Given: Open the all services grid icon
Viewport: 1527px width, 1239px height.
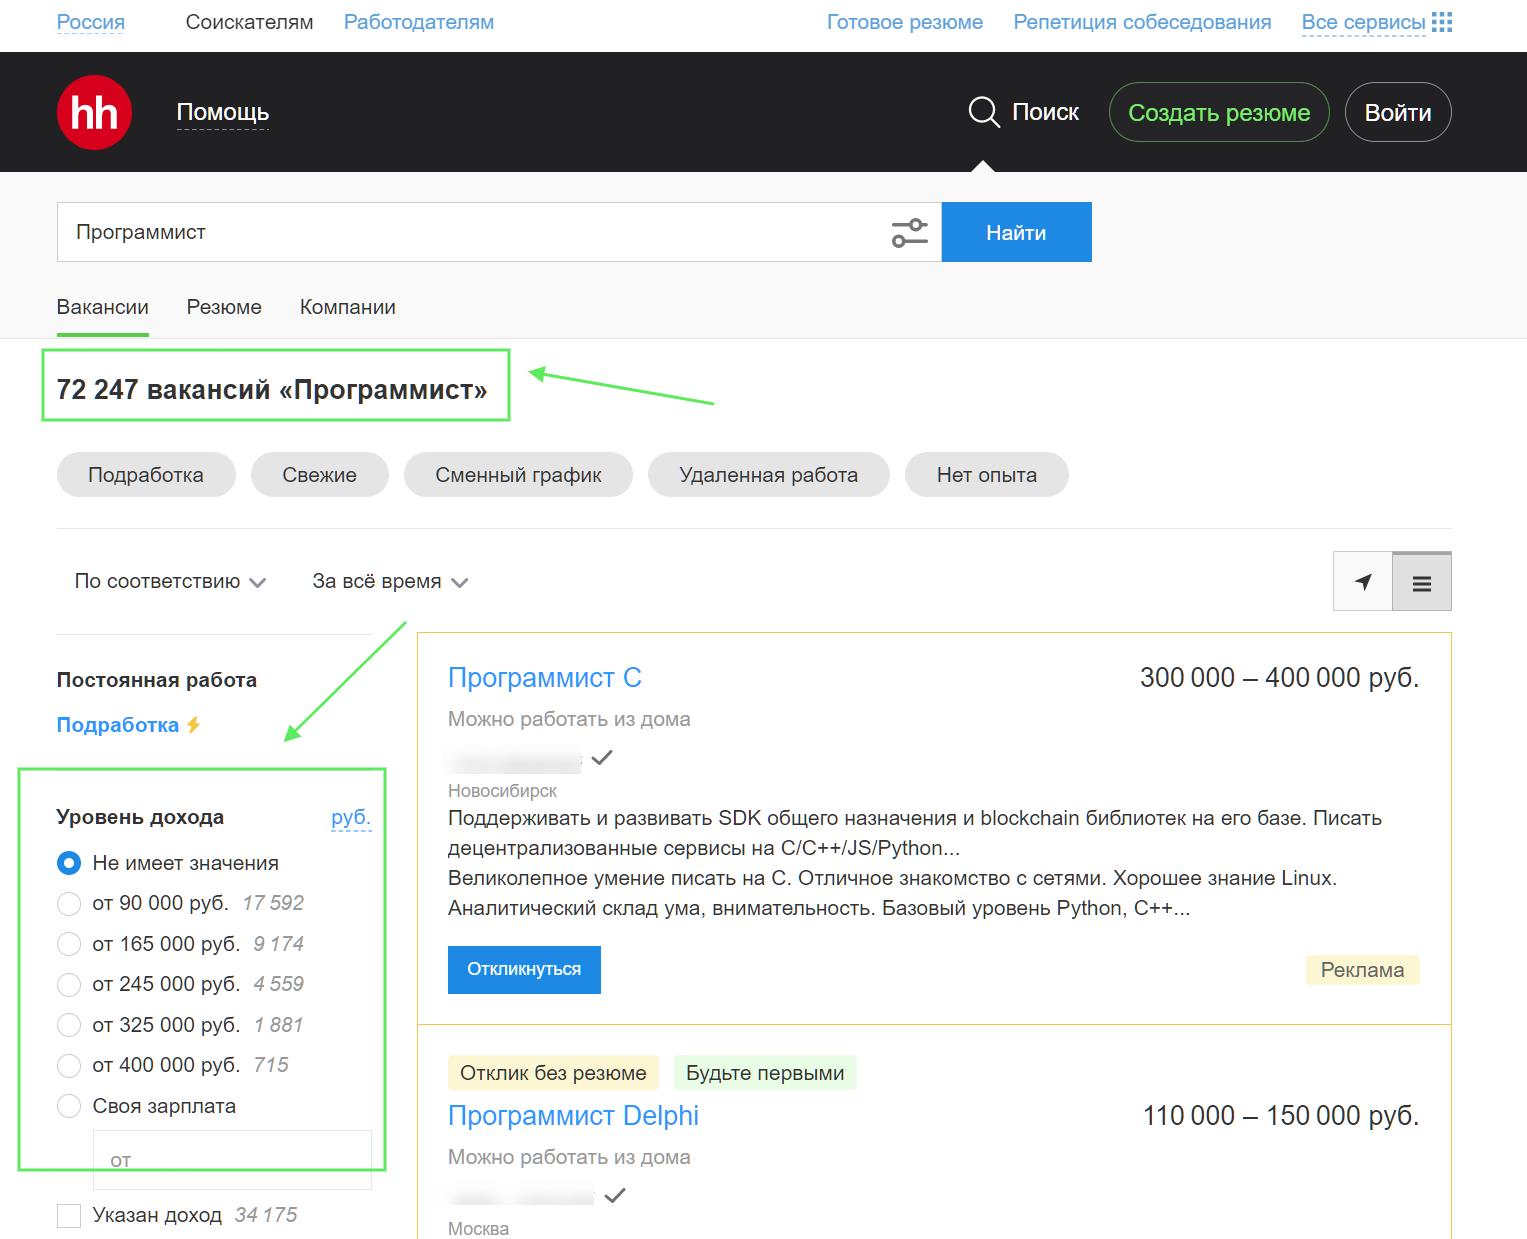Looking at the screenshot, I should (1441, 22).
